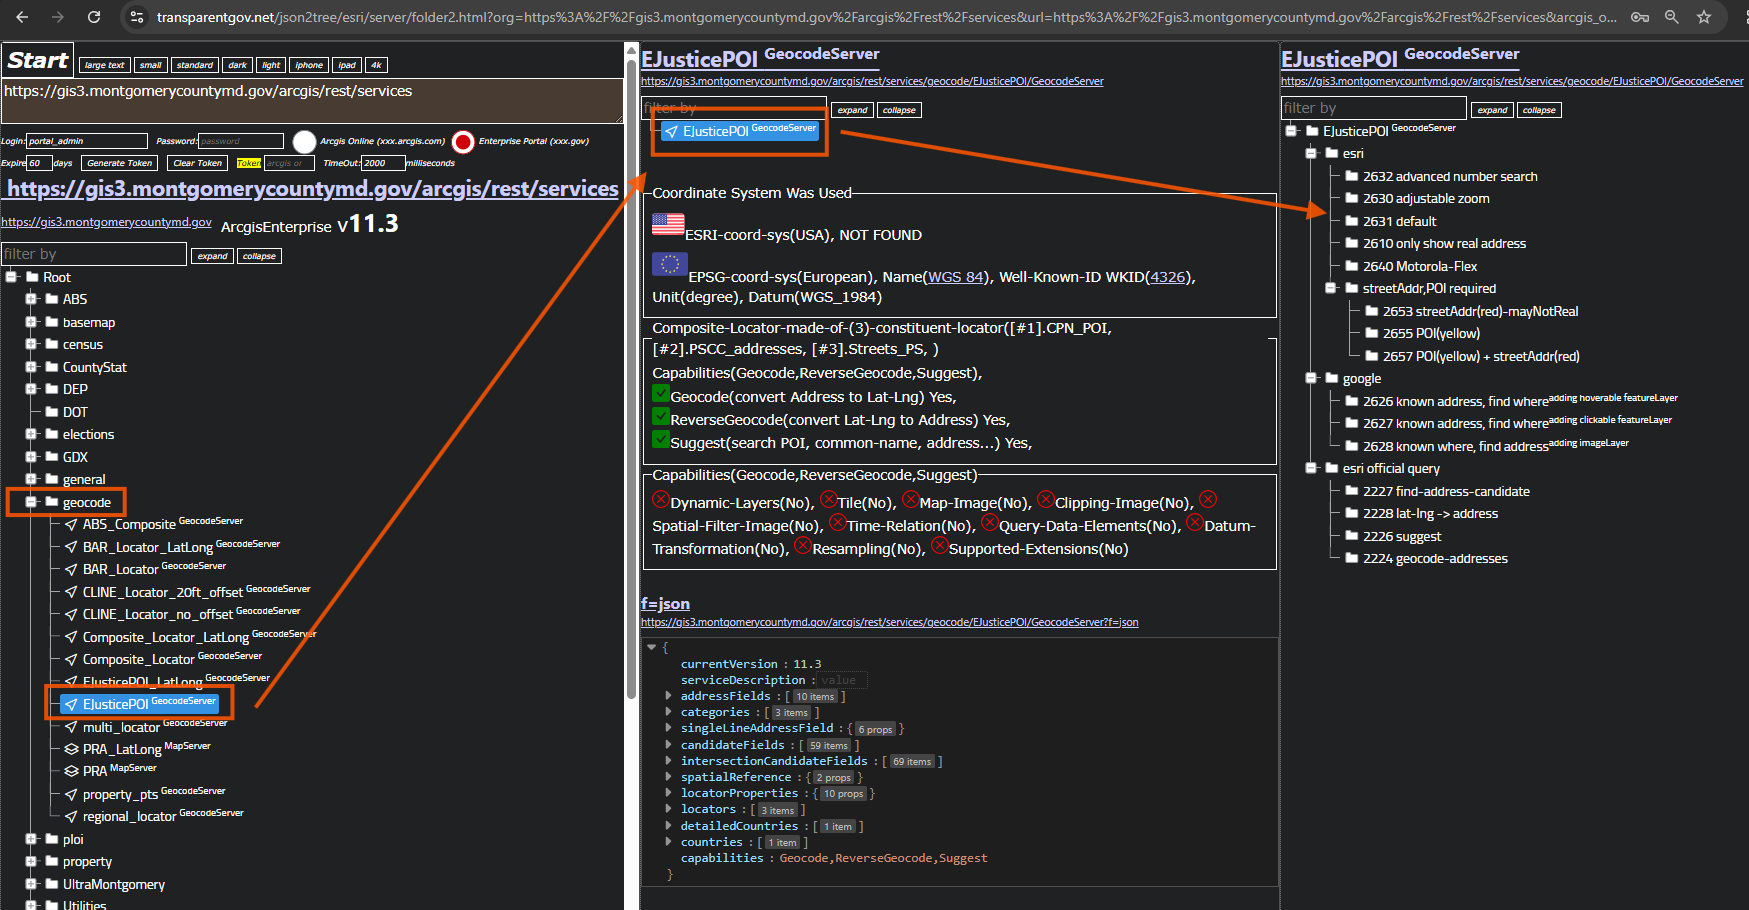The image size is (1749, 910).
Task: Bookmark this page with the star icon
Action: coord(1704,17)
